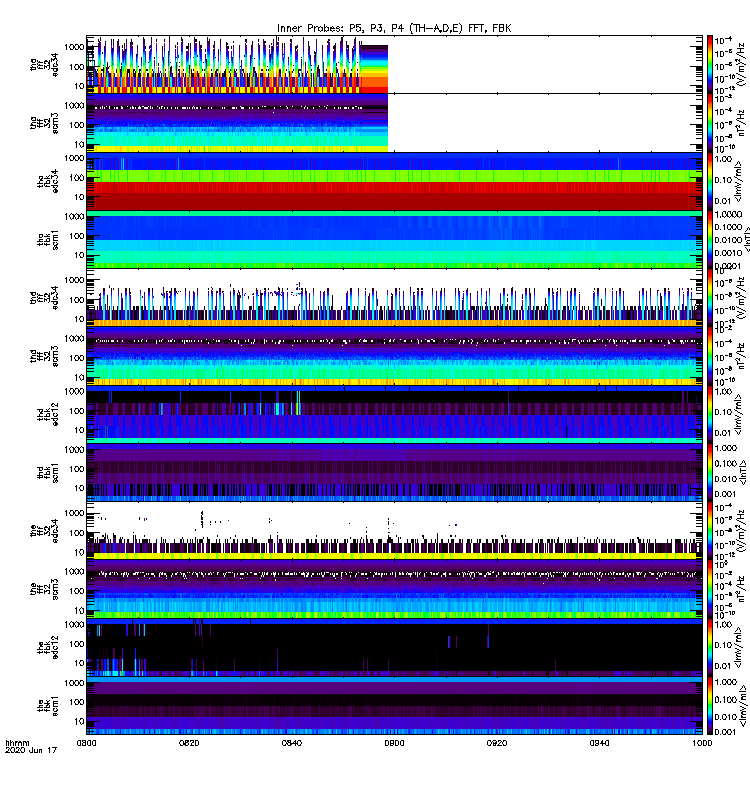750x800 pixels.
Task: Click the '0820' time axis label
Action: point(189,743)
